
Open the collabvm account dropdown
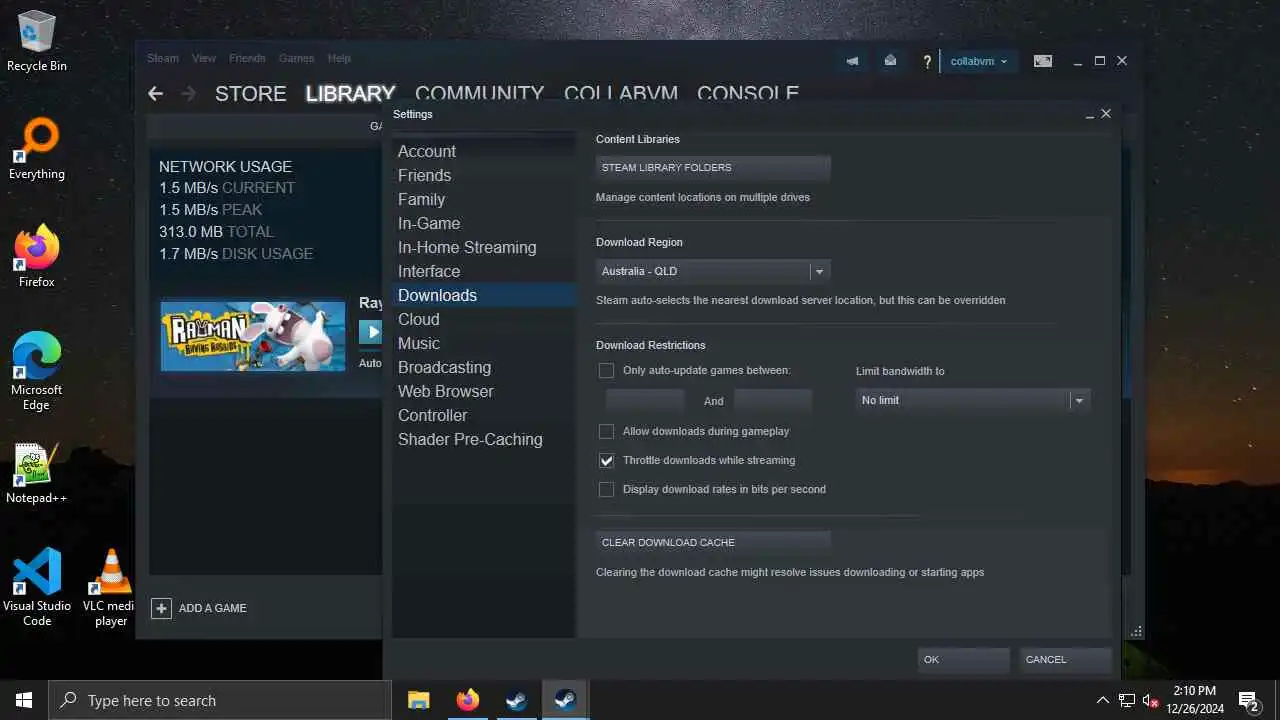979,61
